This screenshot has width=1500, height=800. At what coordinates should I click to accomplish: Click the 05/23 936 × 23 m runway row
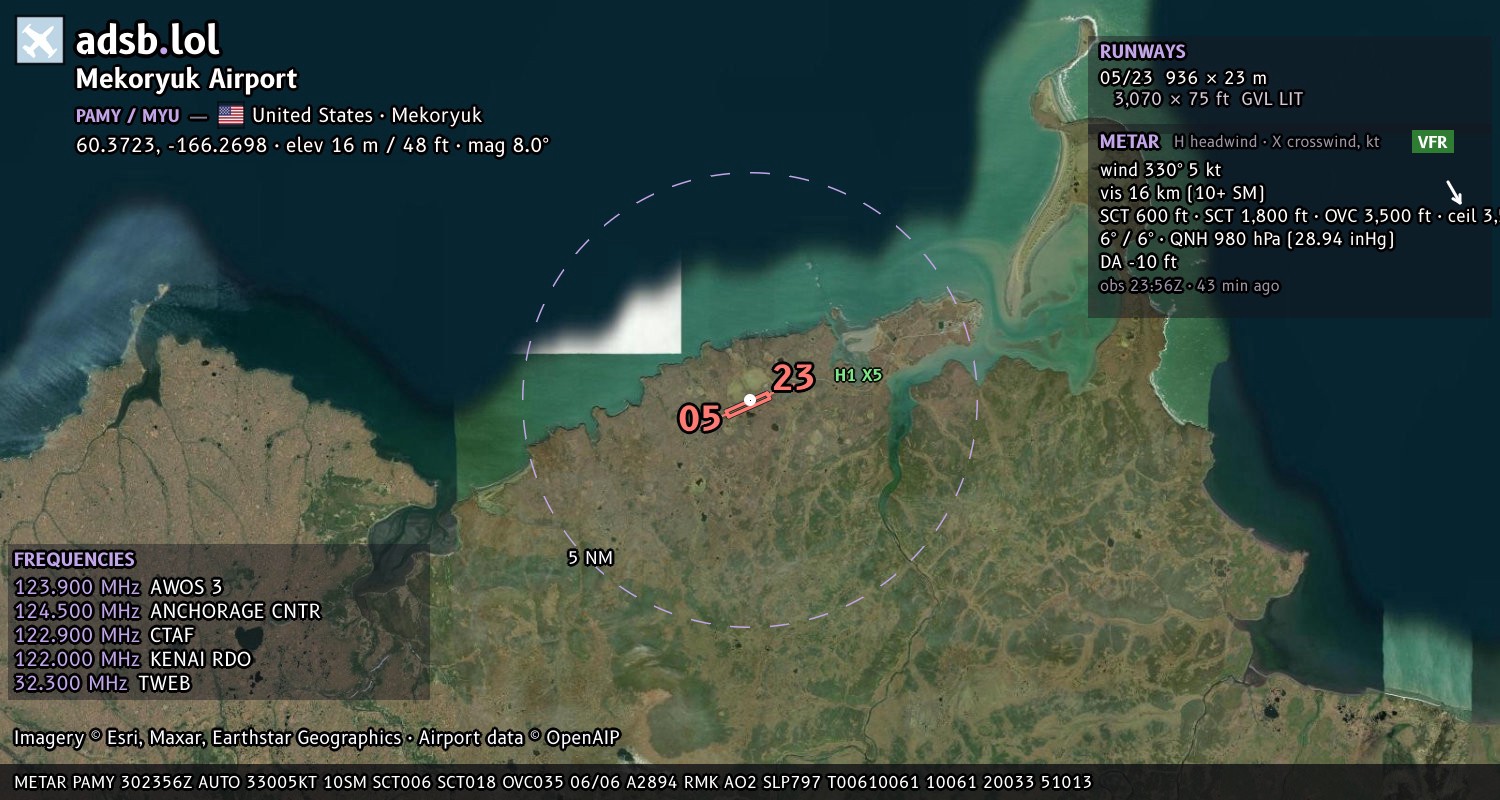pos(1183,77)
